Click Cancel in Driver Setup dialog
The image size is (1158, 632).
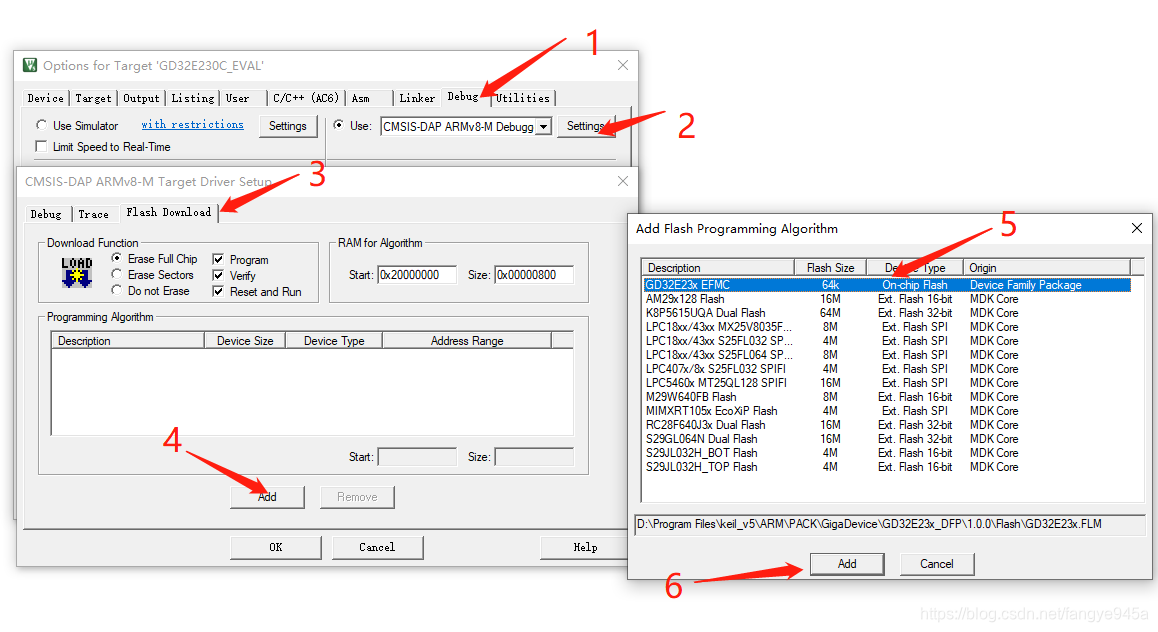click(x=377, y=547)
